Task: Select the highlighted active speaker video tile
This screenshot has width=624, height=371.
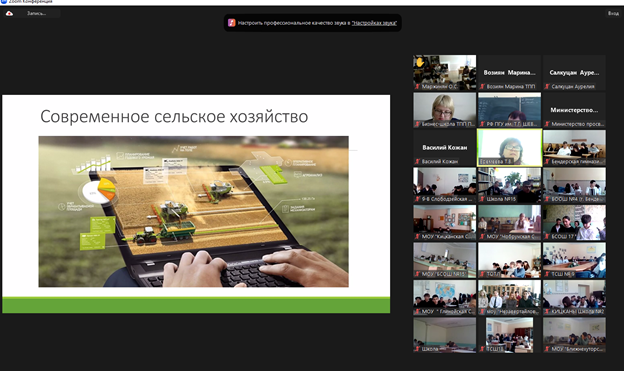Action: point(509,147)
